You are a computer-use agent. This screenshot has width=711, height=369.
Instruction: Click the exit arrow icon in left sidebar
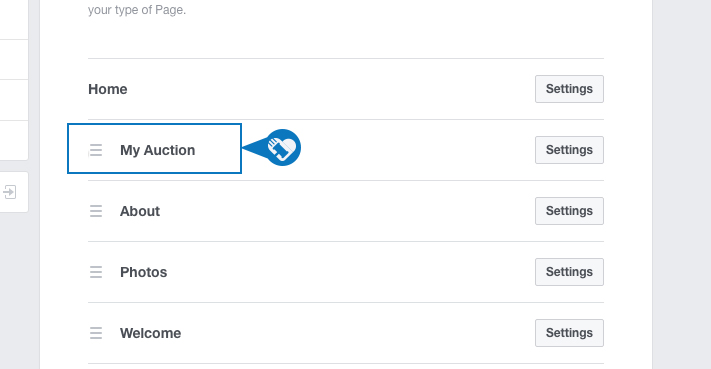pos(10,192)
